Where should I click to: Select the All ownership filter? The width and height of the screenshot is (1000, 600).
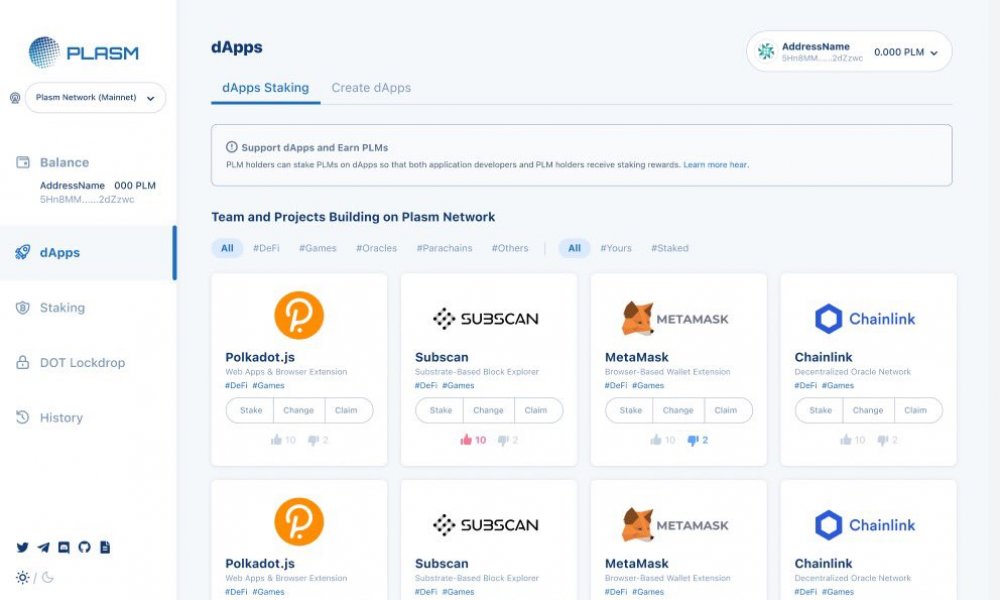coord(575,248)
